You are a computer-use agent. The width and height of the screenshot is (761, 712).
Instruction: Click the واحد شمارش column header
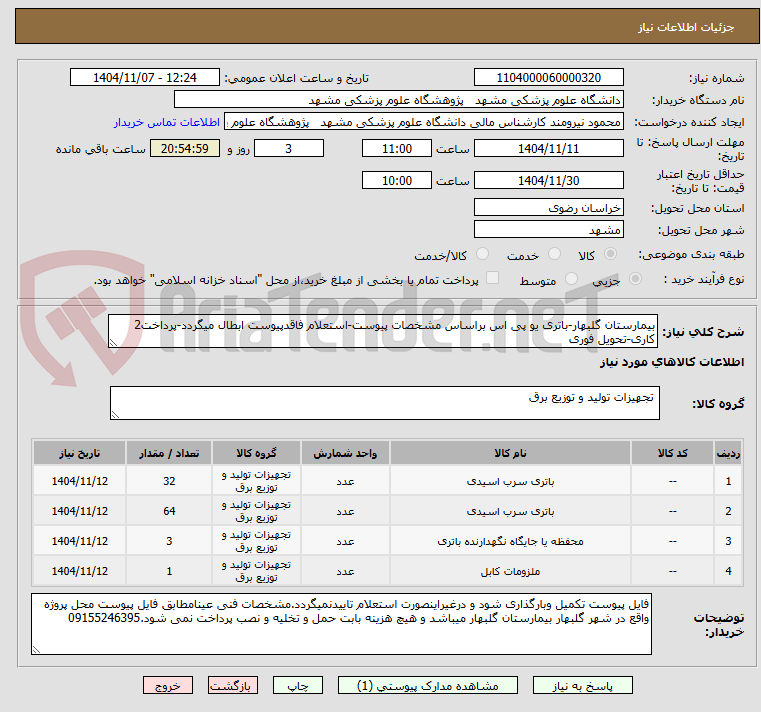[345, 453]
